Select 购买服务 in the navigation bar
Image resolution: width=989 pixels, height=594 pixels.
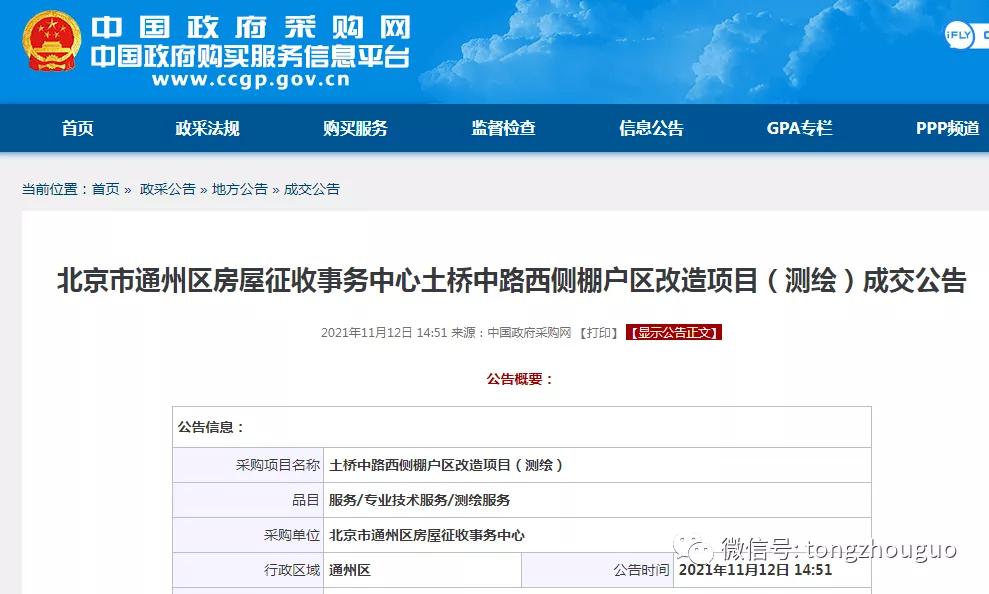(355, 128)
